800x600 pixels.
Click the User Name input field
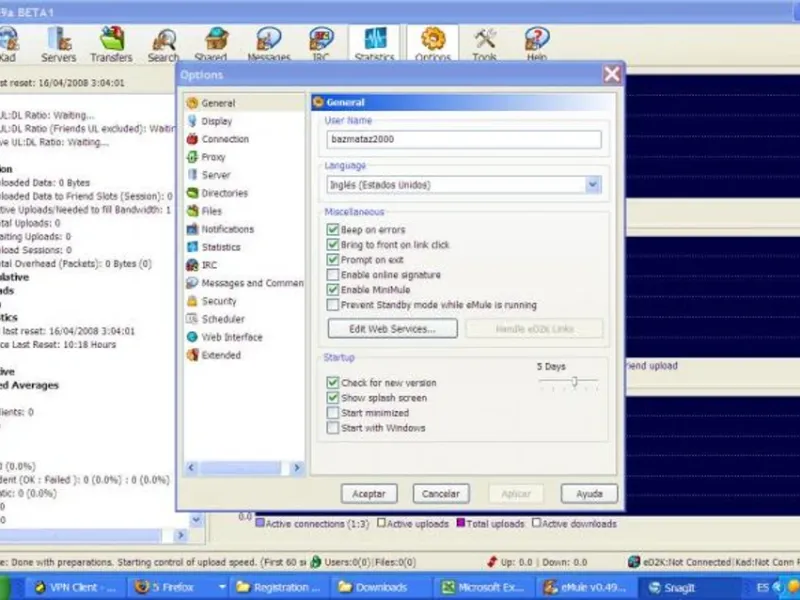pos(464,139)
